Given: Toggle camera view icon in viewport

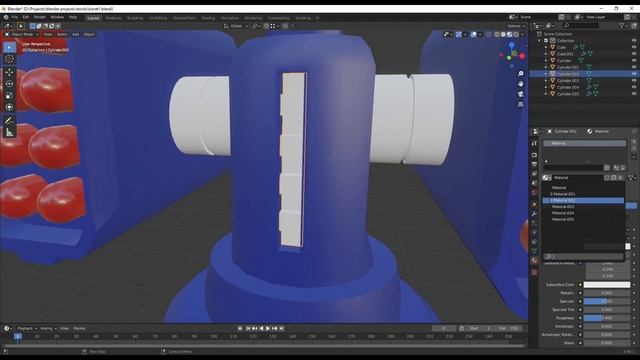Looking at the screenshot, I should [x=520, y=94].
